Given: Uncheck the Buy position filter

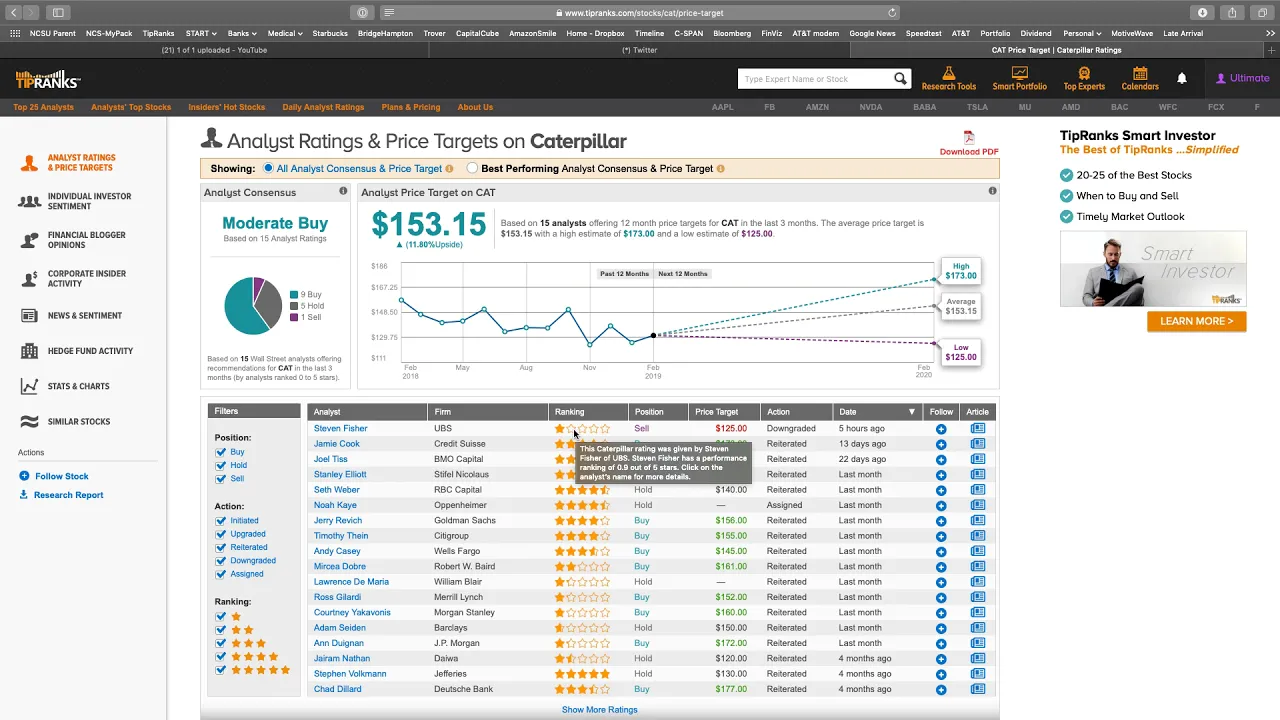Looking at the screenshot, I should pyautogui.click(x=221, y=452).
